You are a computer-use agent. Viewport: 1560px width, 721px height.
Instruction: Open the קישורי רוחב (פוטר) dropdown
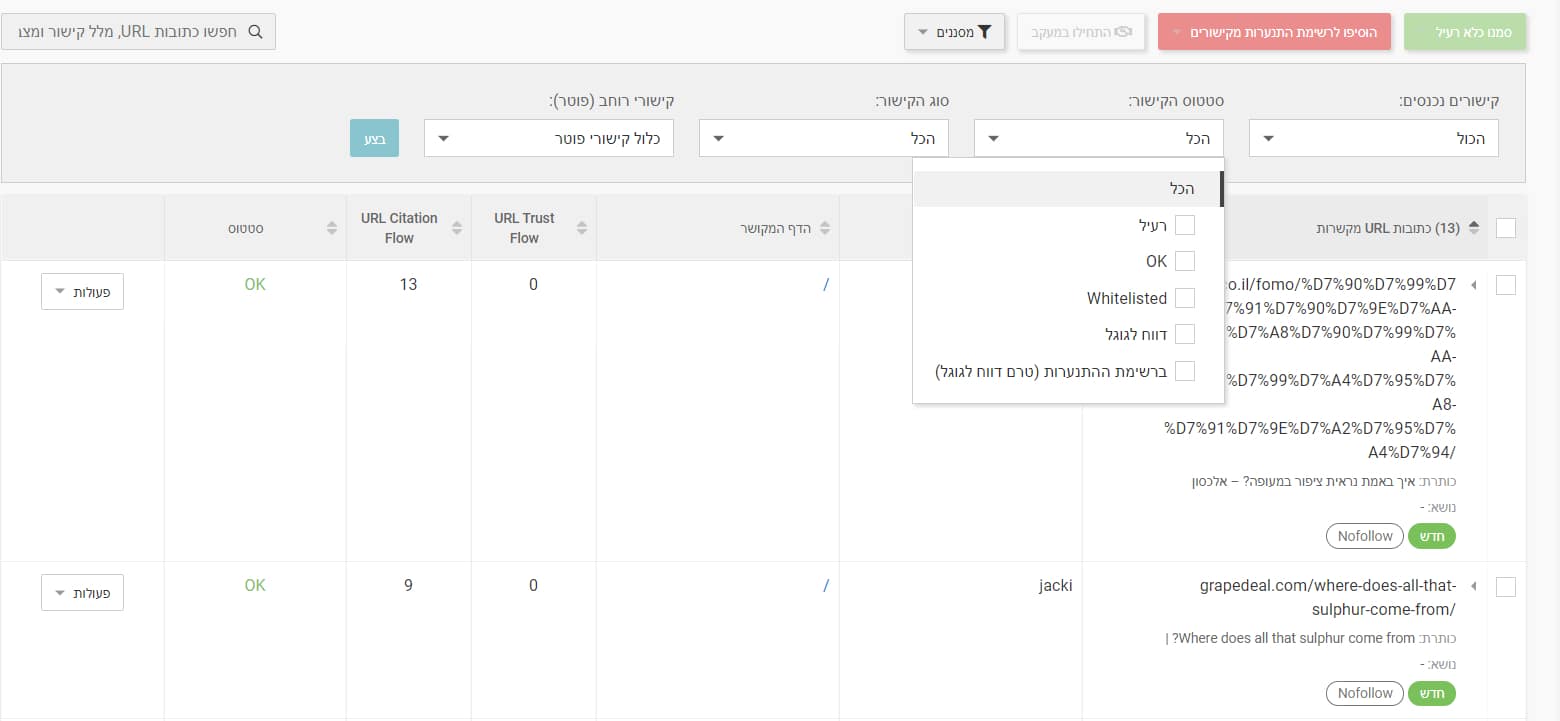tap(548, 138)
